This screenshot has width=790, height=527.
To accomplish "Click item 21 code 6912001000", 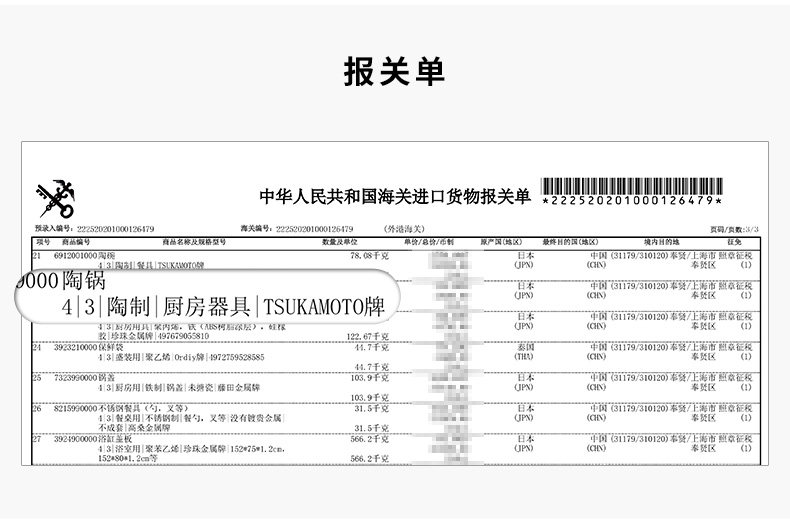I will pos(75,255).
